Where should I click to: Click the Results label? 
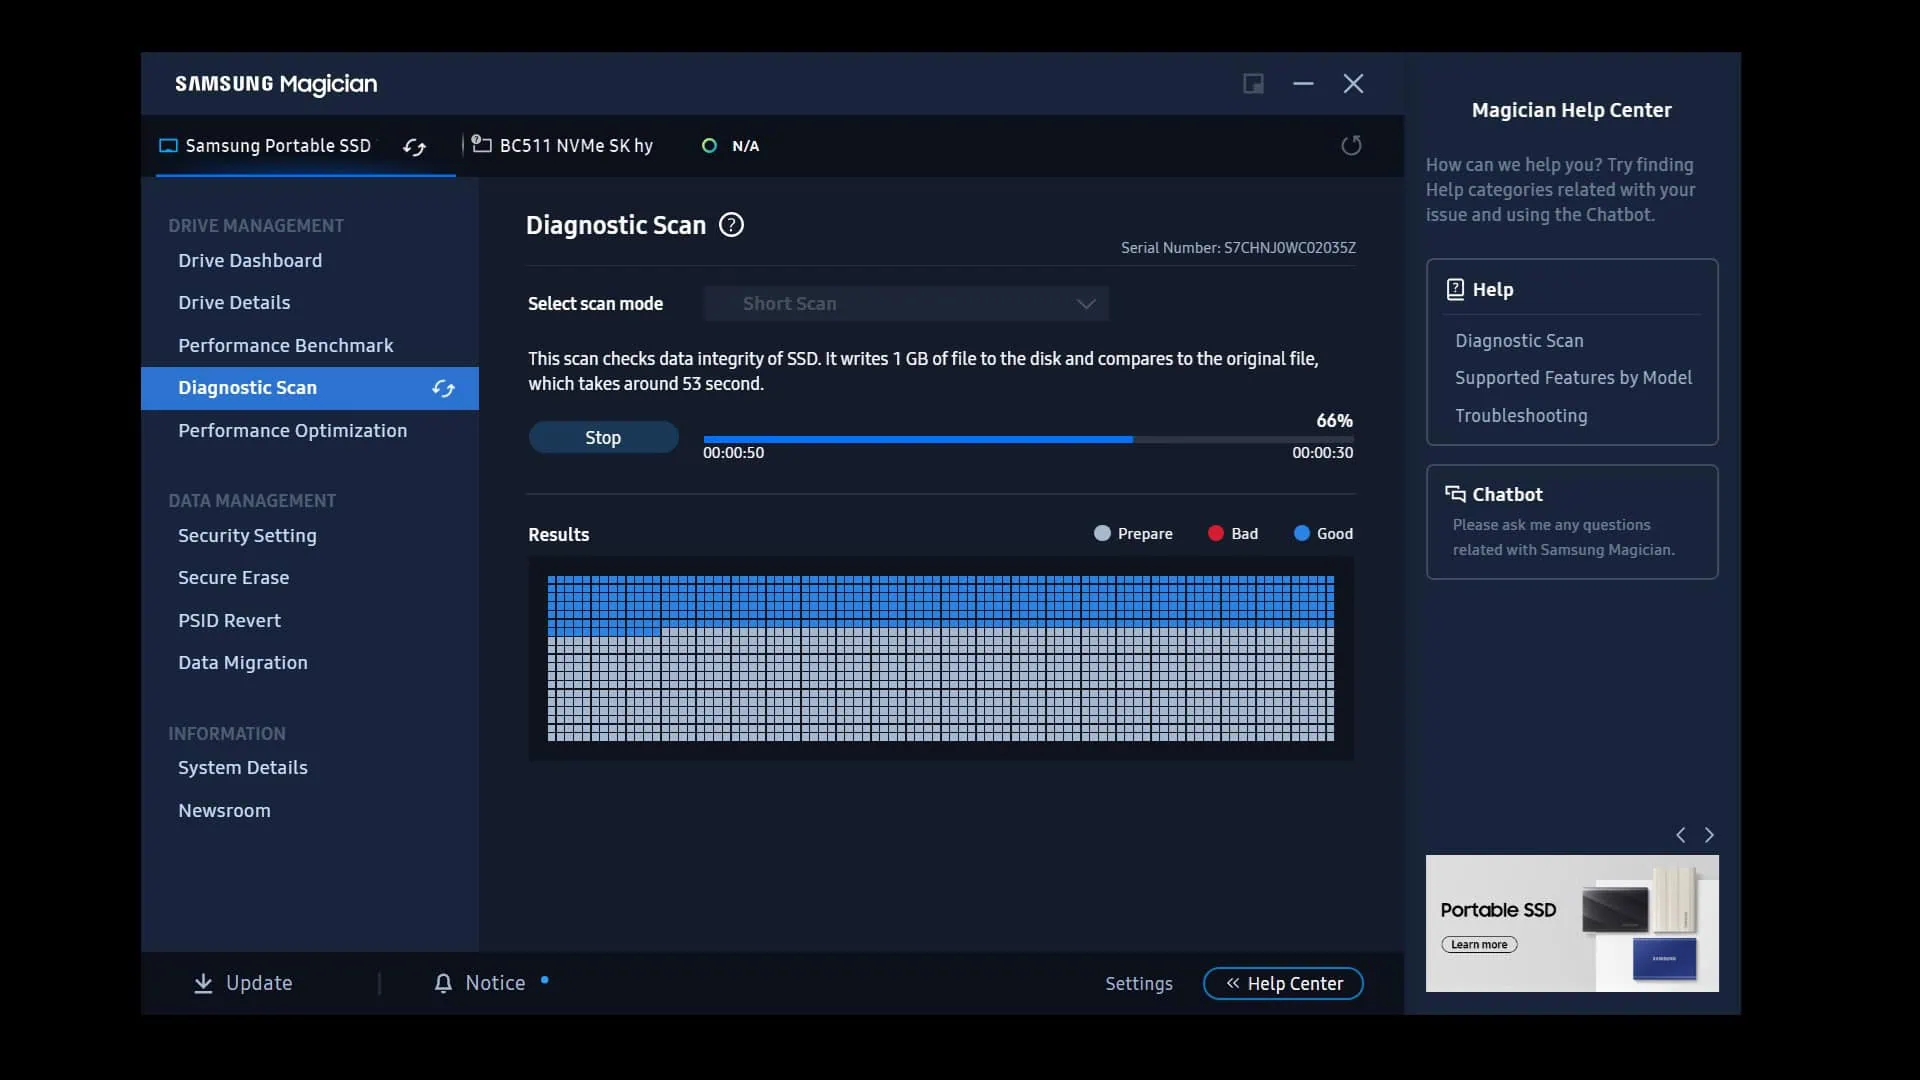[558, 535]
